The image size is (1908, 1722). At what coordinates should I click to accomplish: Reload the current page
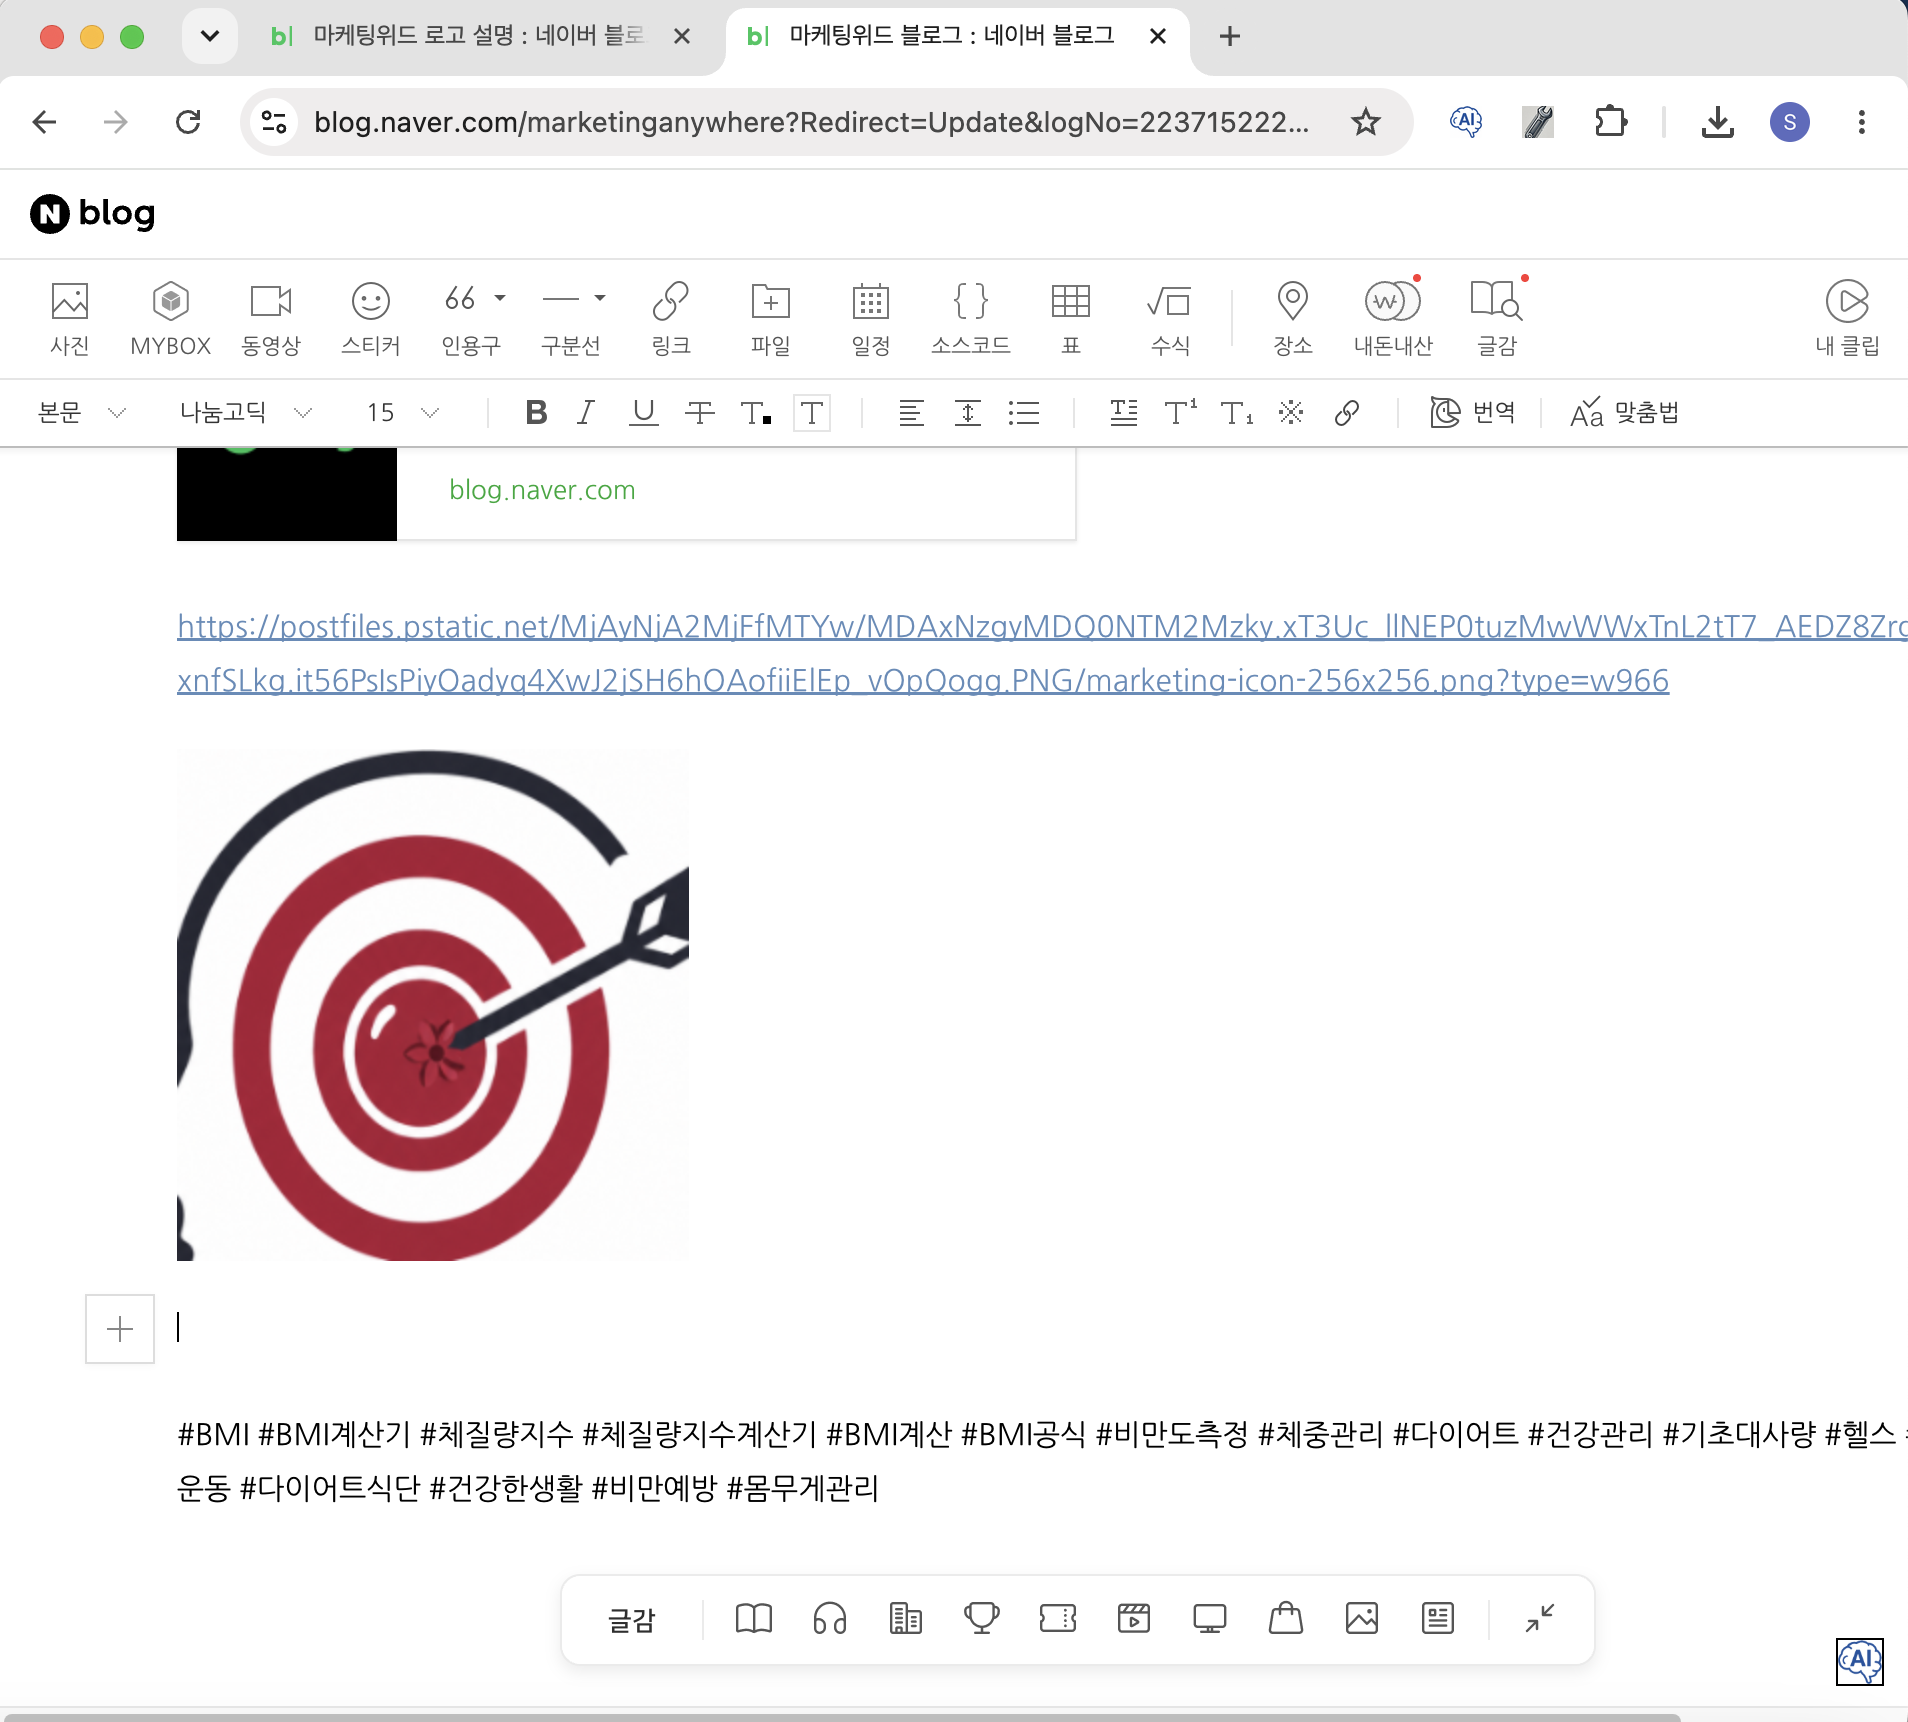188,122
